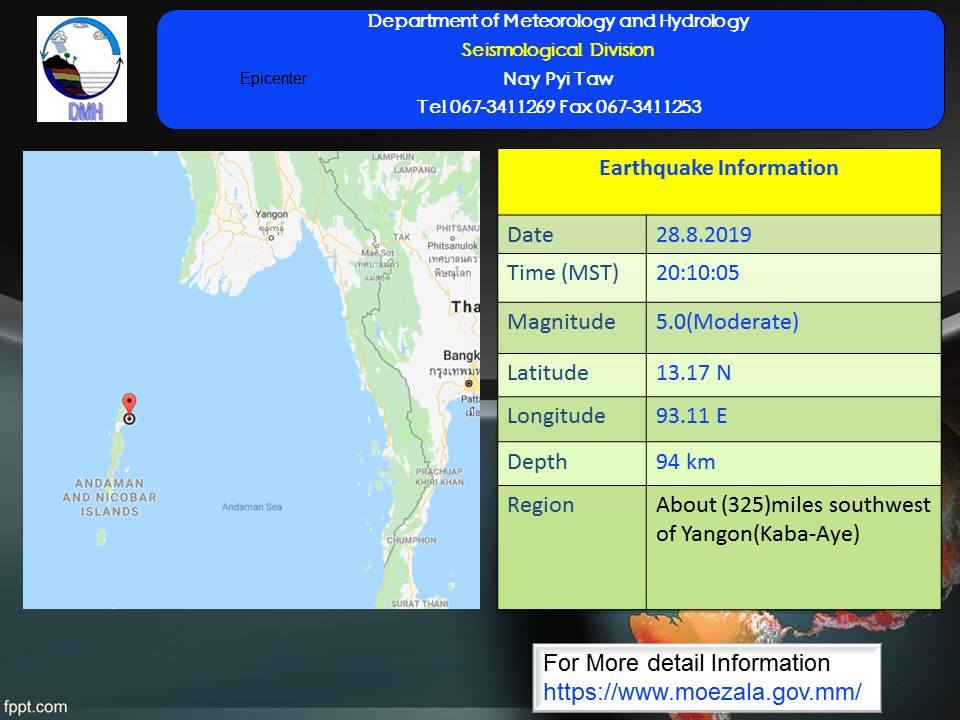Select the Date value 28.8.2019 cell
This screenshot has height=720, width=960.
coord(704,236)
